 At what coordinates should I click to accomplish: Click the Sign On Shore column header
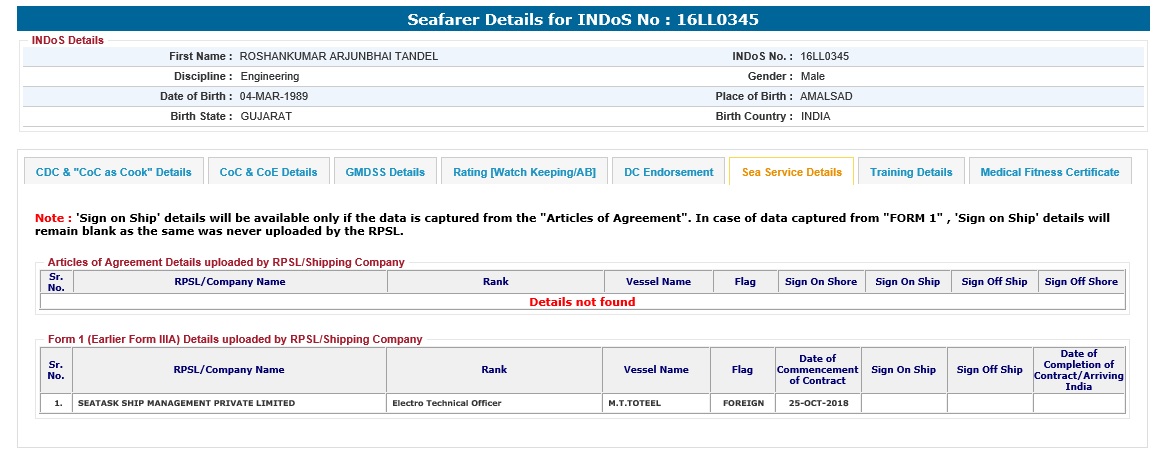pos(821,282)
